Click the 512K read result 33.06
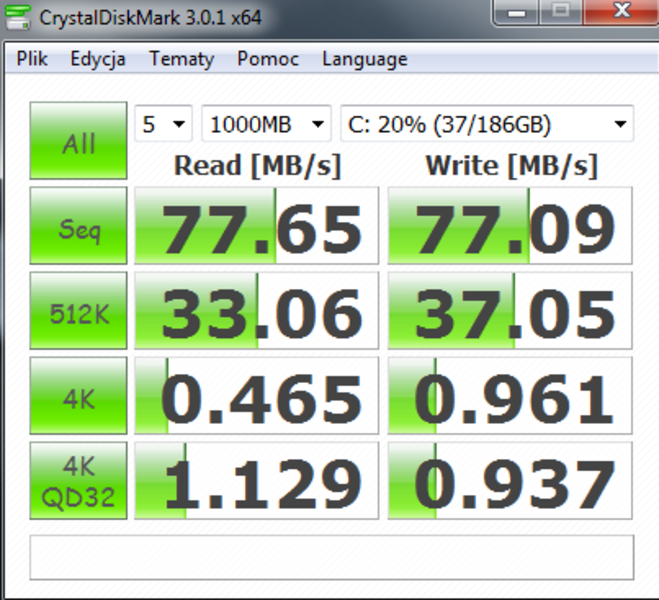This screenshot has width=659, height=600. (x=256, y=311)
